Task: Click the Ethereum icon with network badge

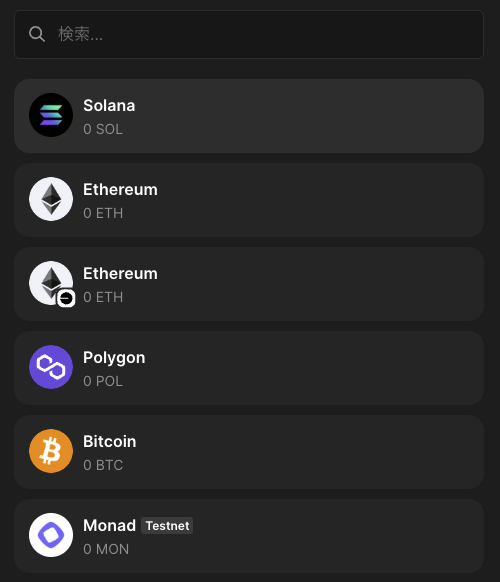Action: [x=51, y=283]
